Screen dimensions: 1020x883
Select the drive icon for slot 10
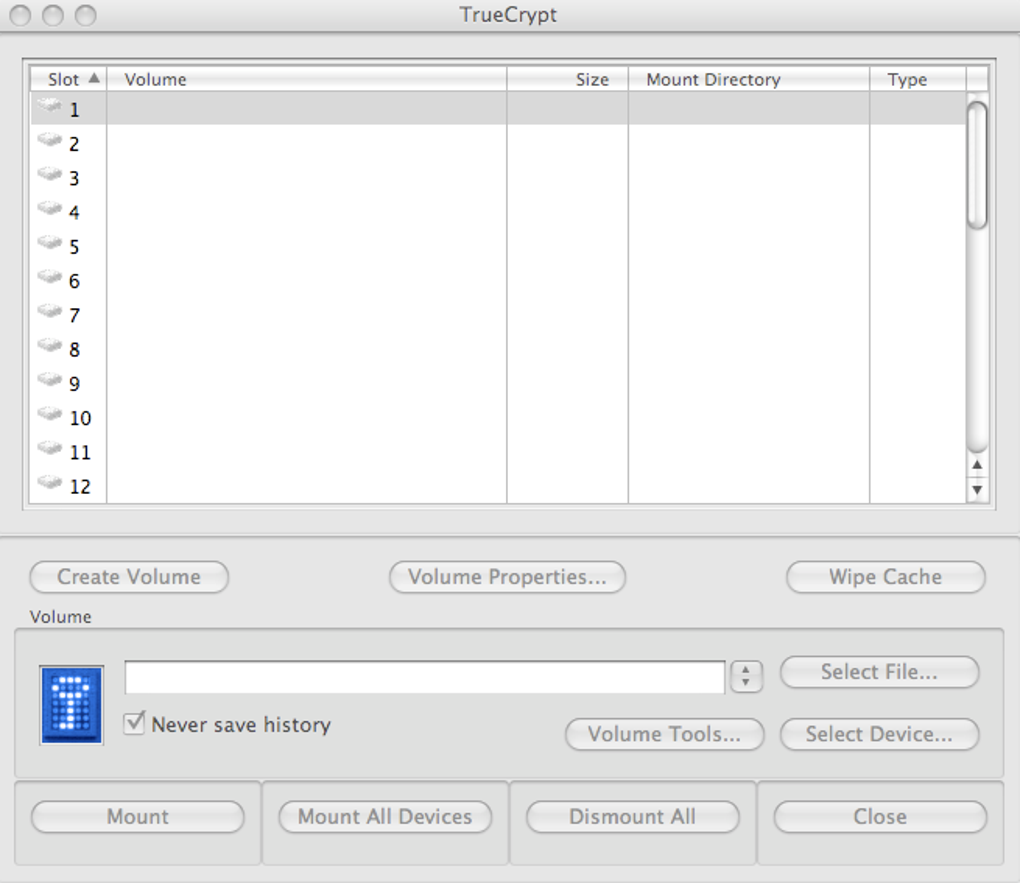(x=49, y=414)
